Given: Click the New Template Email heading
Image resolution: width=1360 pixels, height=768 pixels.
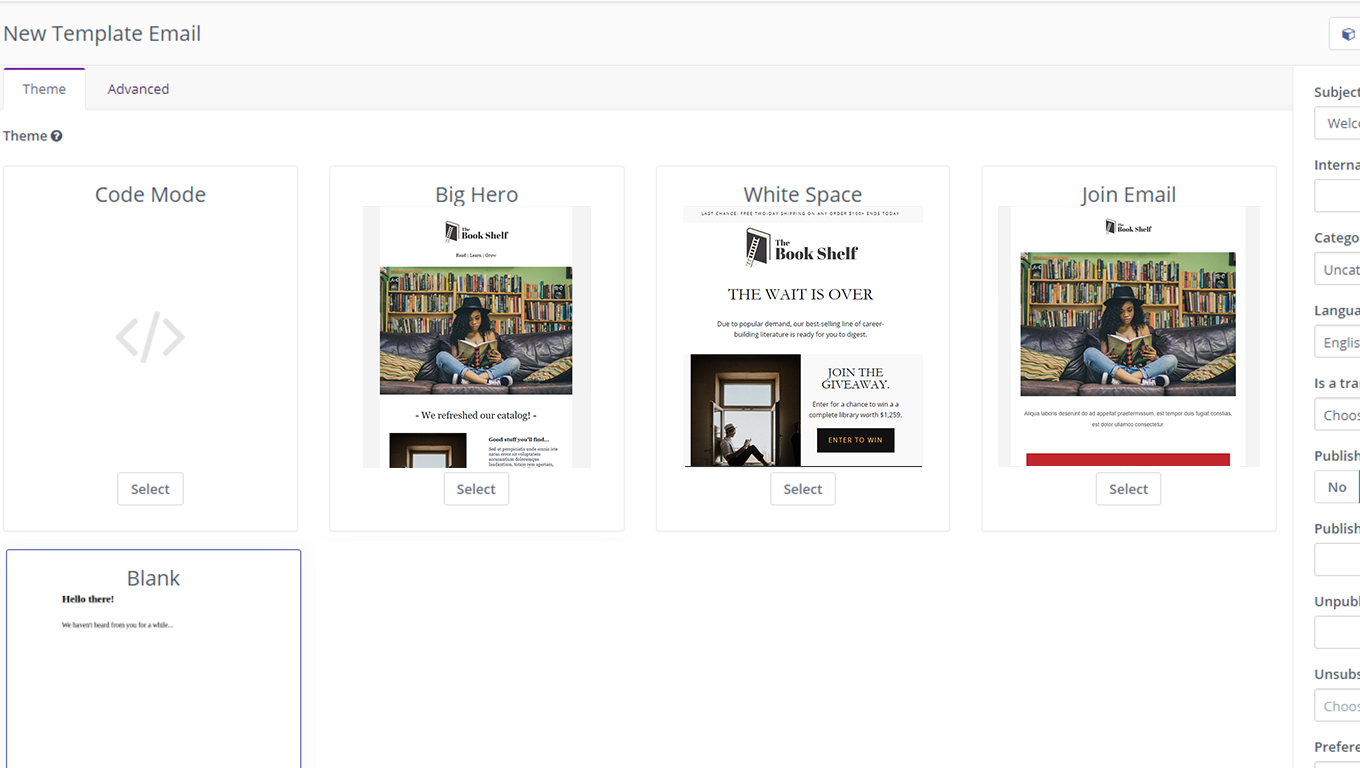Looking at the screenshot, I should click(102, 34).
